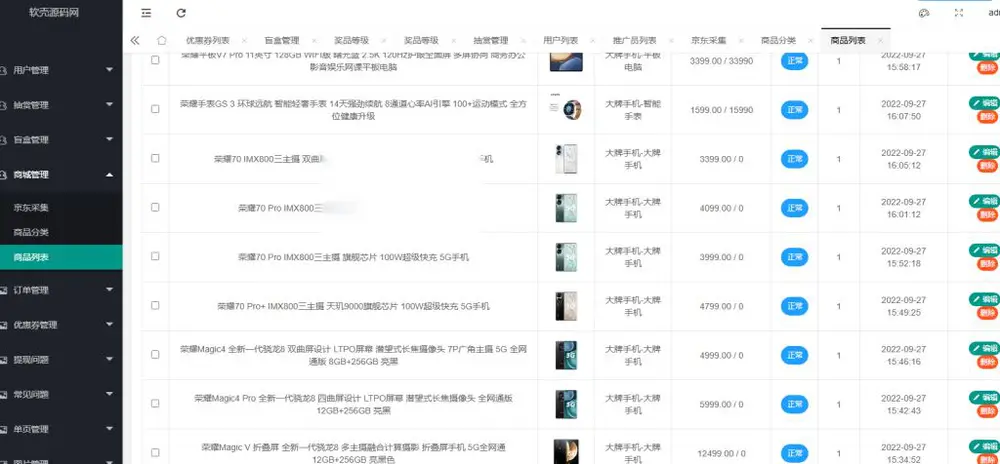Expand the 用户管理 sidebar menu
Image resolution: width=1000 pixels, height=464 pixels.
point(61,70)
